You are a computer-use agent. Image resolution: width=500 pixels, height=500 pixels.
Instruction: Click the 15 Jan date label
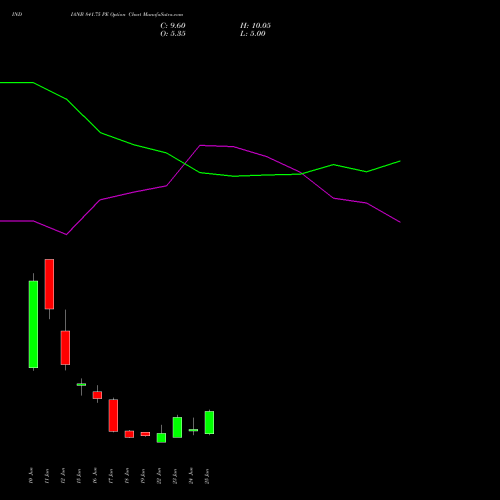click(x=79, y=476)
